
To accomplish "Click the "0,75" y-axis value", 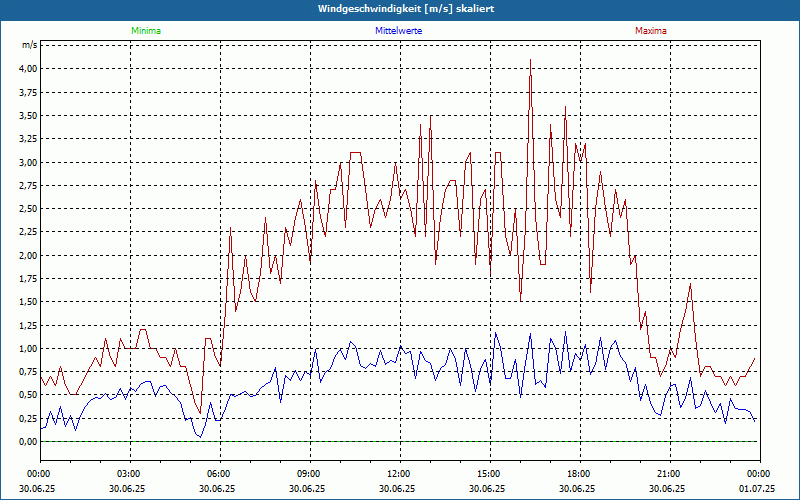I will (x=28, y=372).
